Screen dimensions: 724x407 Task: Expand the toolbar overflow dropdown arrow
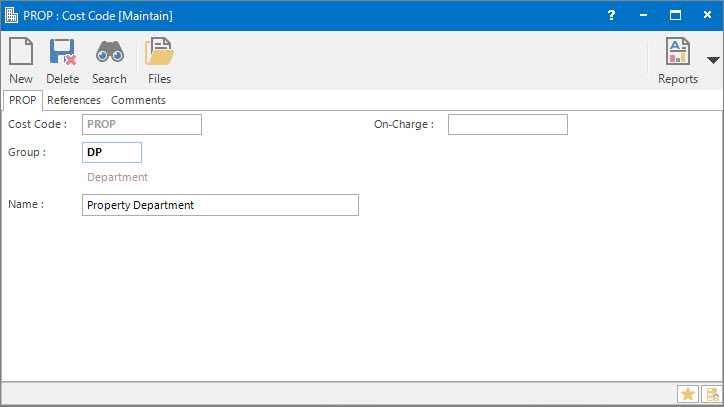tap(713, 60)
